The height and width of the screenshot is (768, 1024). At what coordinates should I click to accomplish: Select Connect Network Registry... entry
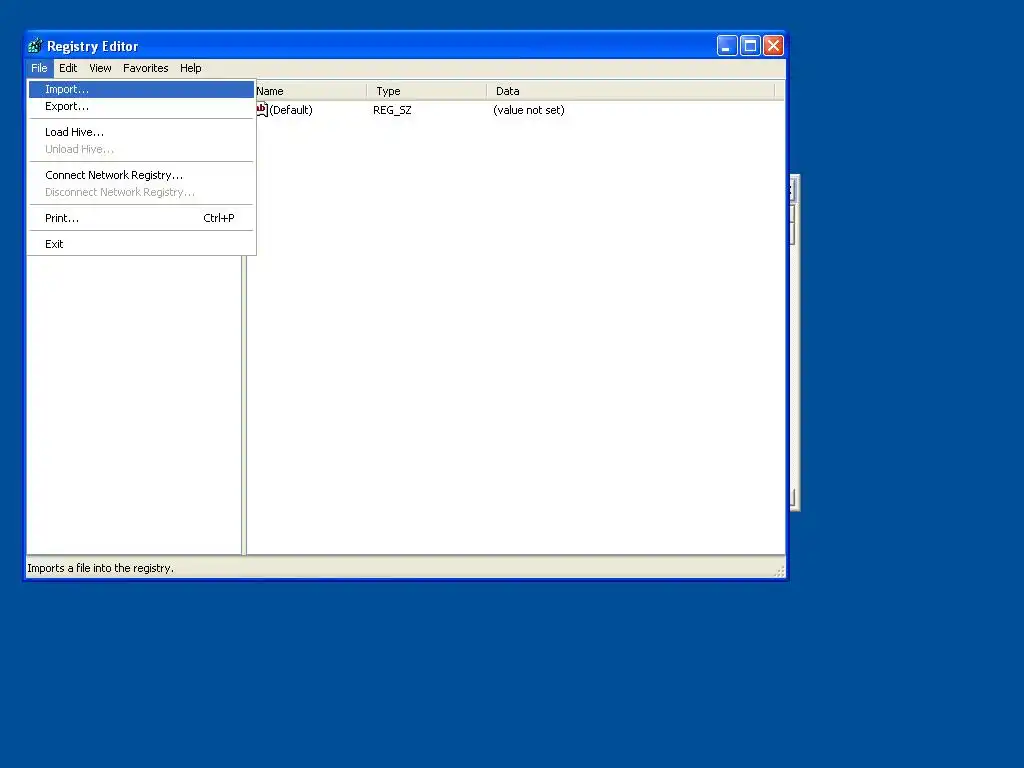(x=141, y=175)
